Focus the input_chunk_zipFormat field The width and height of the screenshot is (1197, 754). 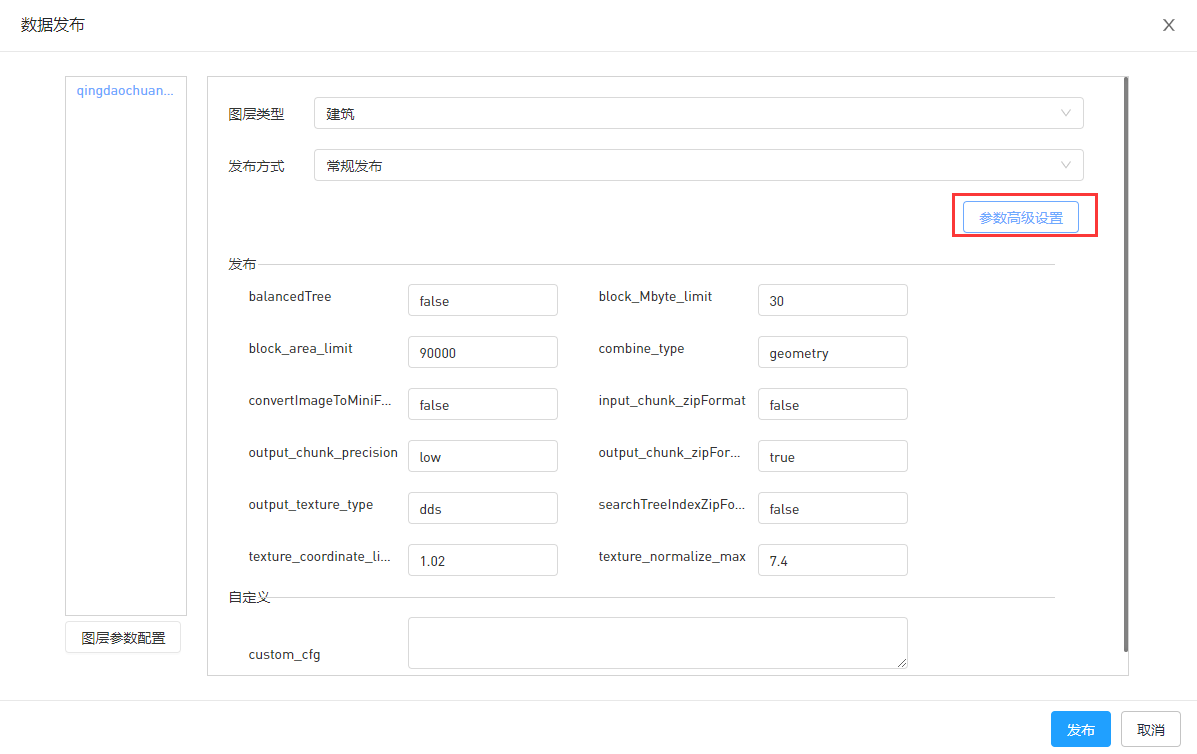pos(832,404)
